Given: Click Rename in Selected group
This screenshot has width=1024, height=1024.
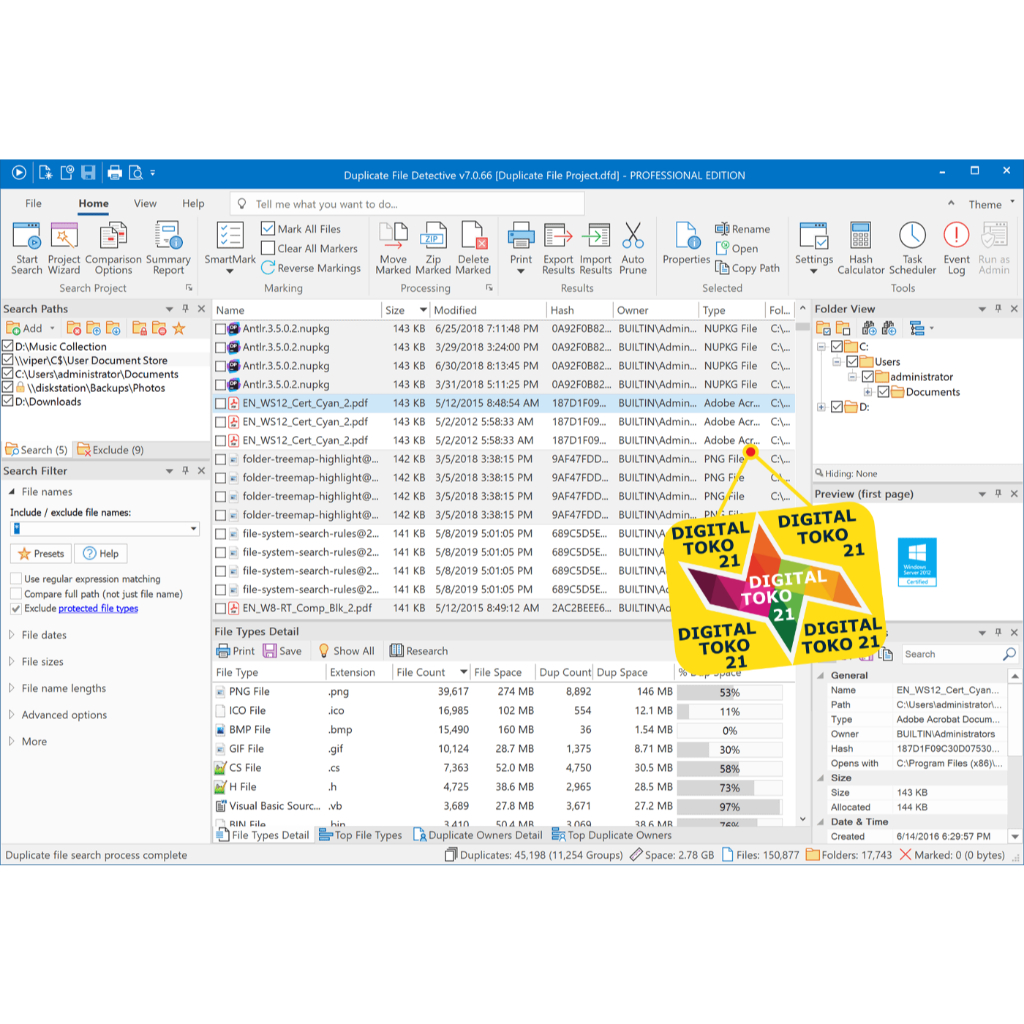Looking at the screenshot, I should [743, 229].
